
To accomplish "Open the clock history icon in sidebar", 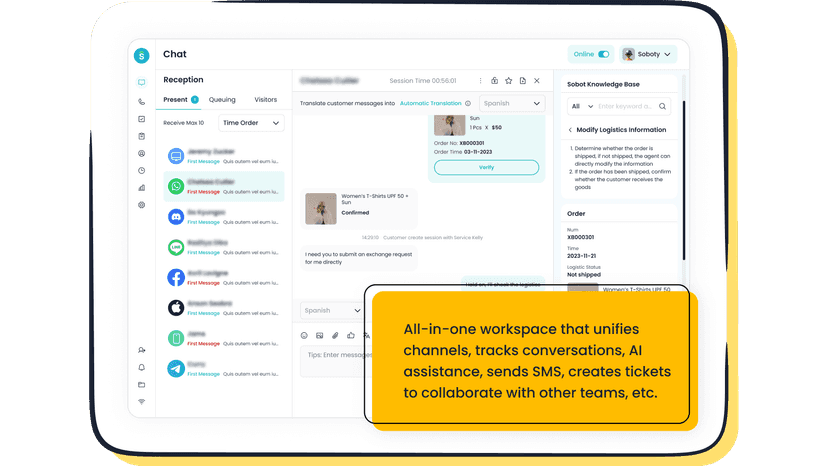I will pyautogui.click(x=142, y=171).
